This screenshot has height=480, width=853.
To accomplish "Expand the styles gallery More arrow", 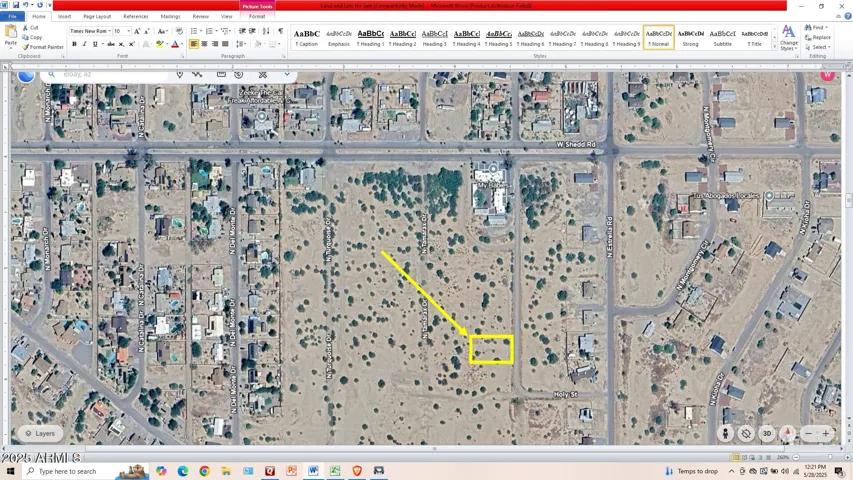I will [774, 47].
